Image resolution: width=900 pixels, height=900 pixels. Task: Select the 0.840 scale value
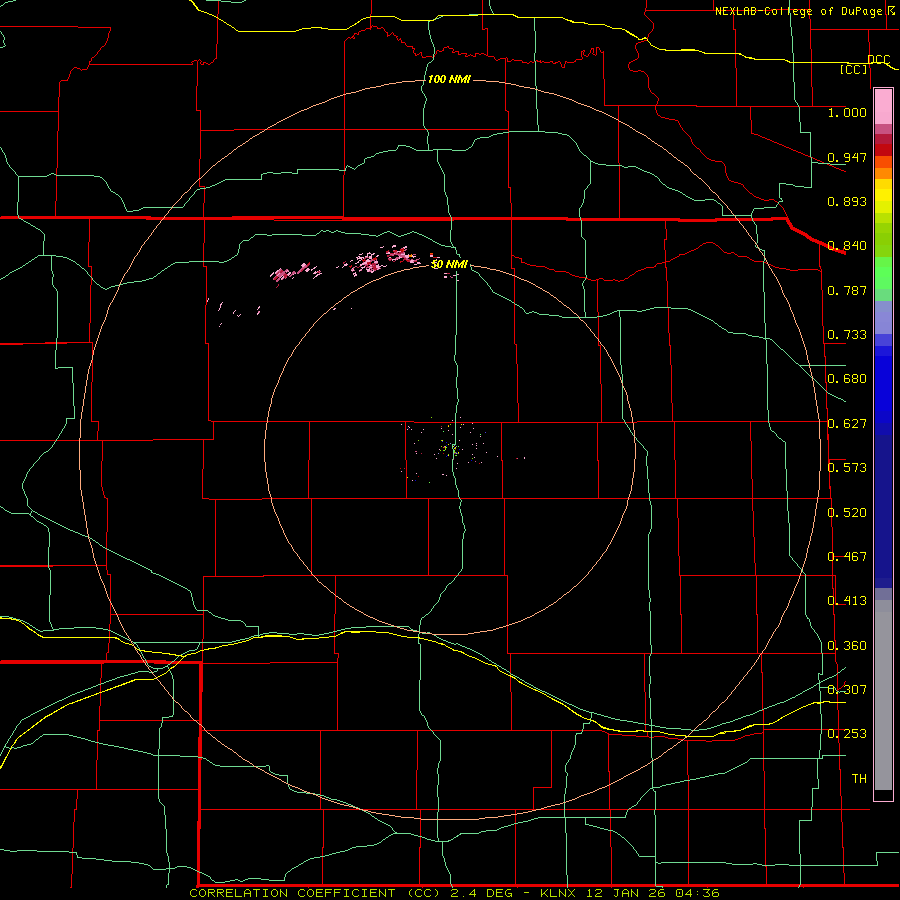(847, 246)
